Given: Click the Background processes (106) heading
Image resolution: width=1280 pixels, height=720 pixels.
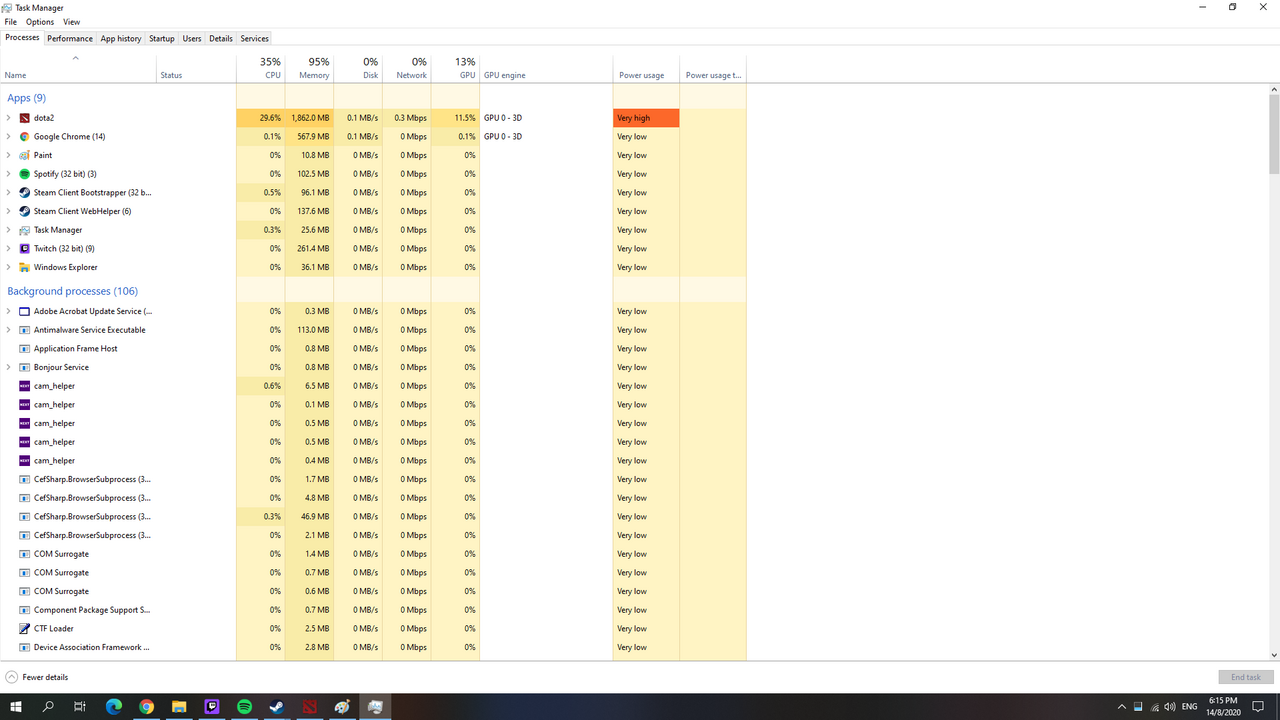Looking at the screenshot, I should click(x=73, y=292).
